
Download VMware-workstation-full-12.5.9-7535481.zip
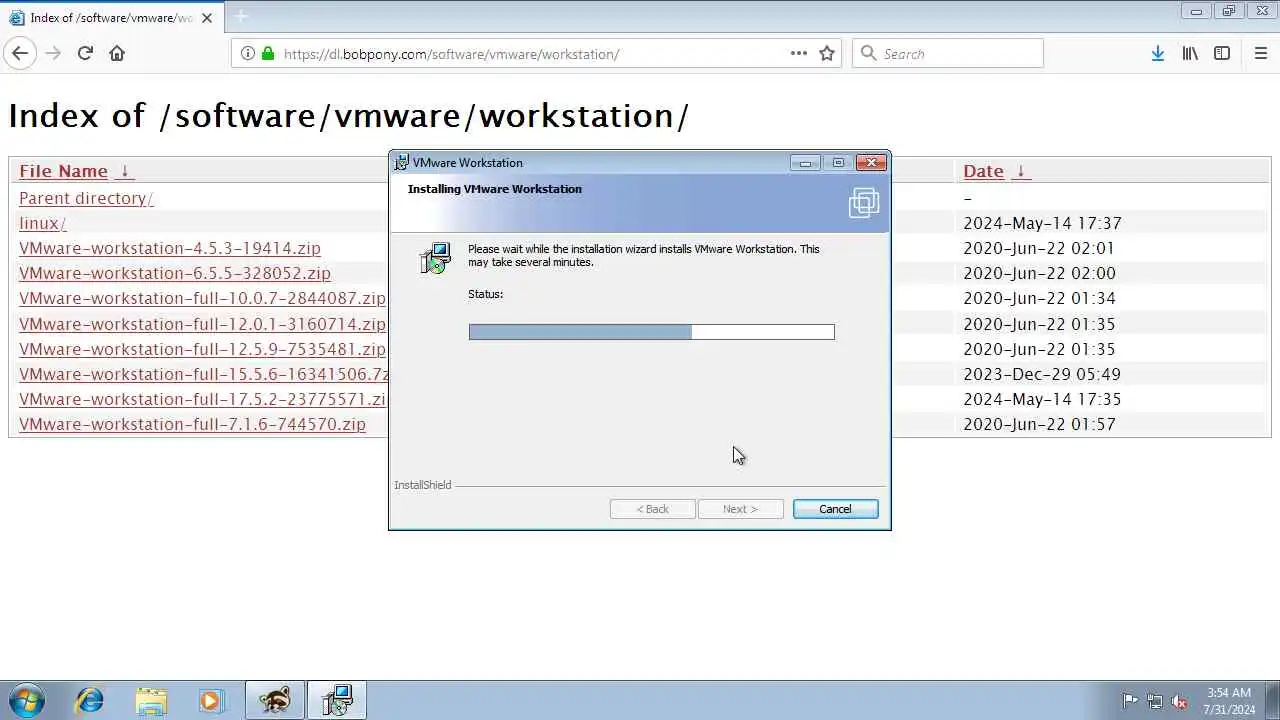pyautogui.click(x=202, y=349)
